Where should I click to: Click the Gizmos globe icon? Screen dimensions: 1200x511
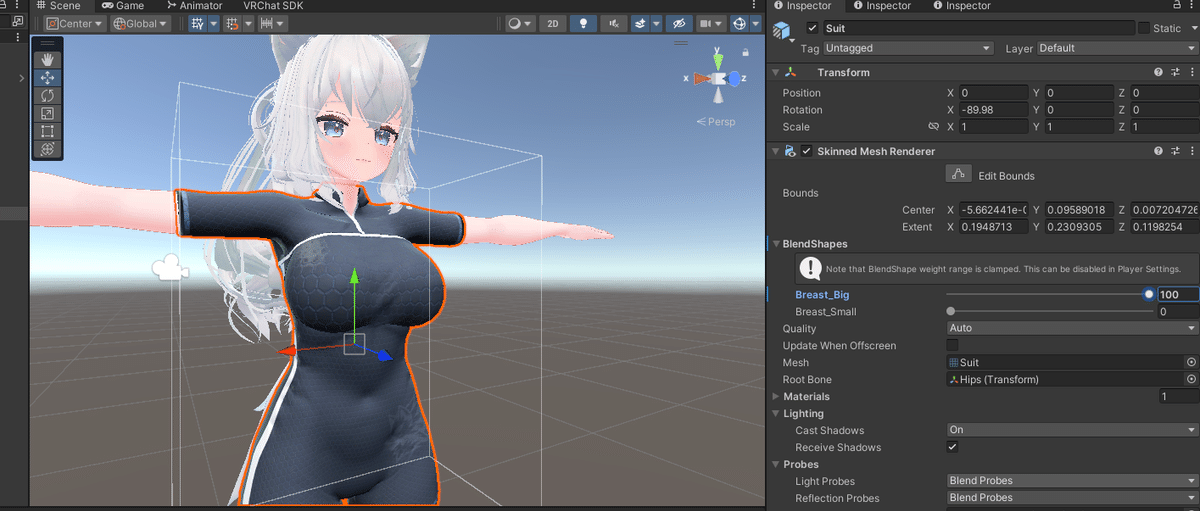(x=740, y=23)
